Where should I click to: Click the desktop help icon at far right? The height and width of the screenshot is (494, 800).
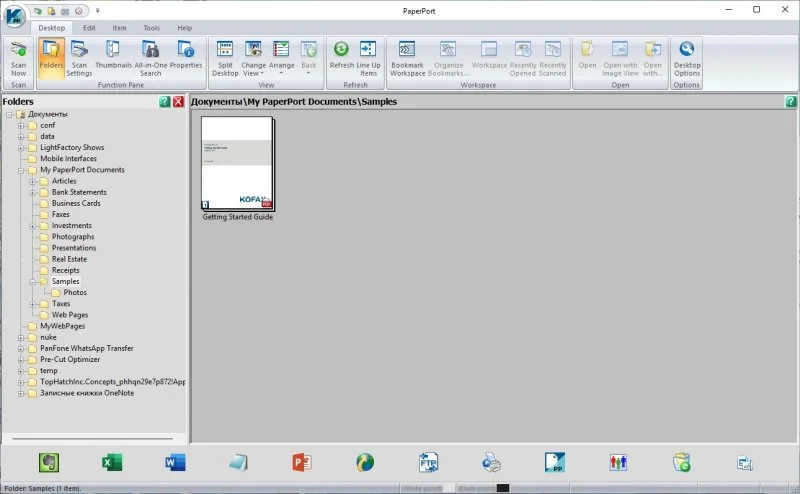click(790, 102)
